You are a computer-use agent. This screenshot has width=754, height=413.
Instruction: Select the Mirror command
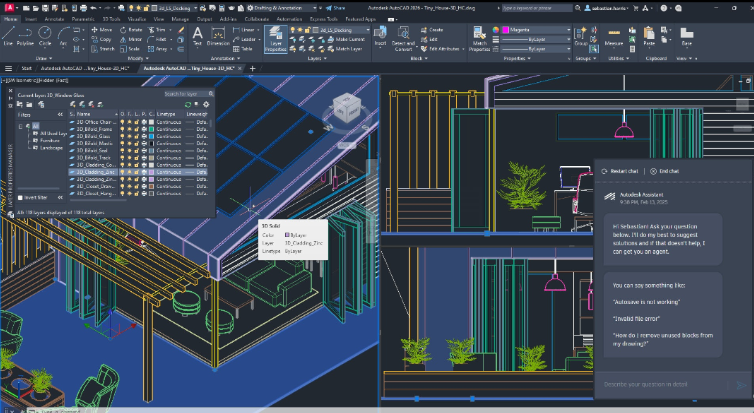click(x=131, y=39)
